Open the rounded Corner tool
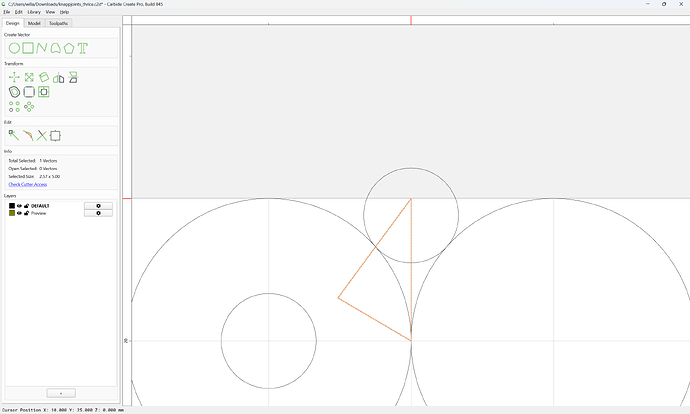 click(x=29, y=92)
